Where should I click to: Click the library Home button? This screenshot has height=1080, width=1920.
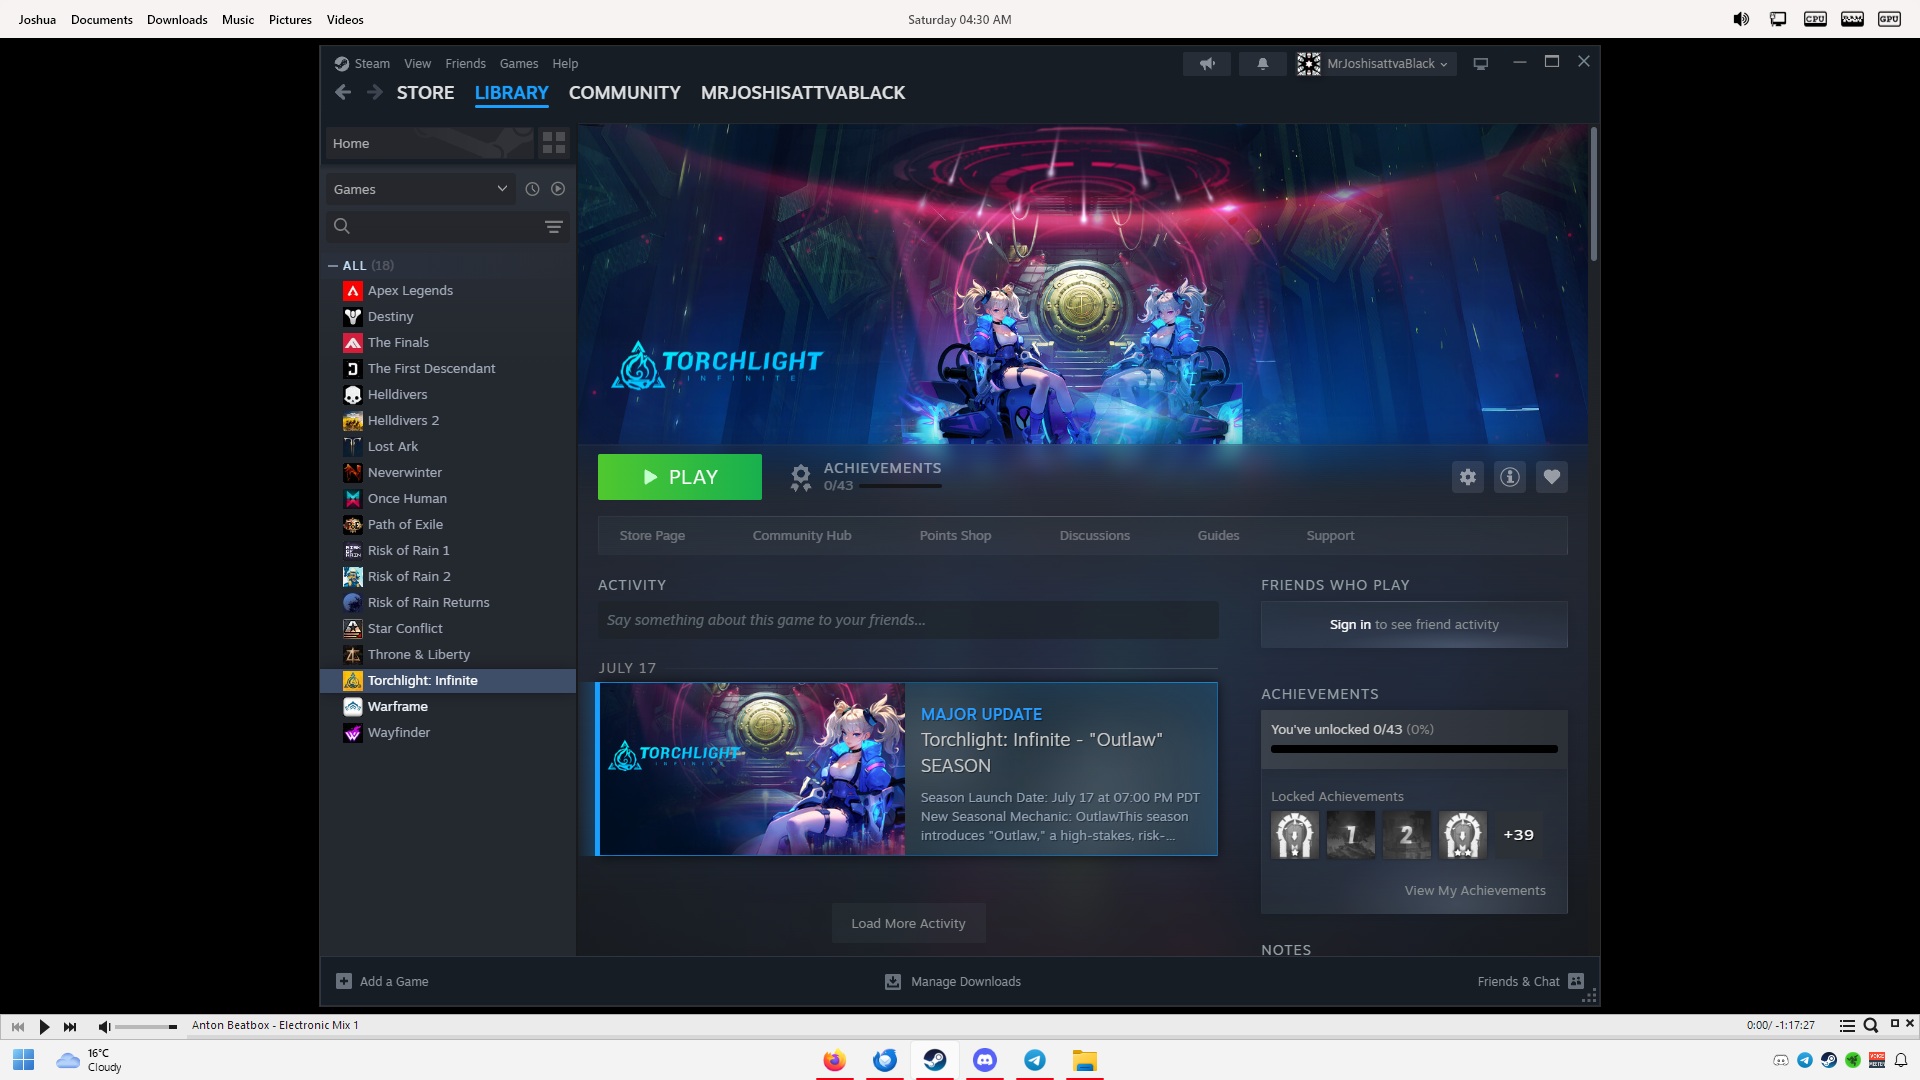(430, 143)
